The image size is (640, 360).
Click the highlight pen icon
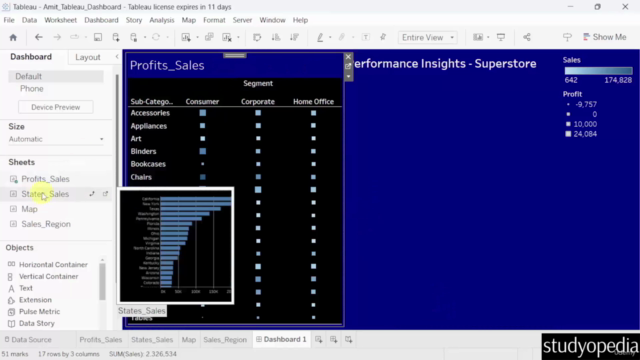pyautogui.click(x=320, y=38)
